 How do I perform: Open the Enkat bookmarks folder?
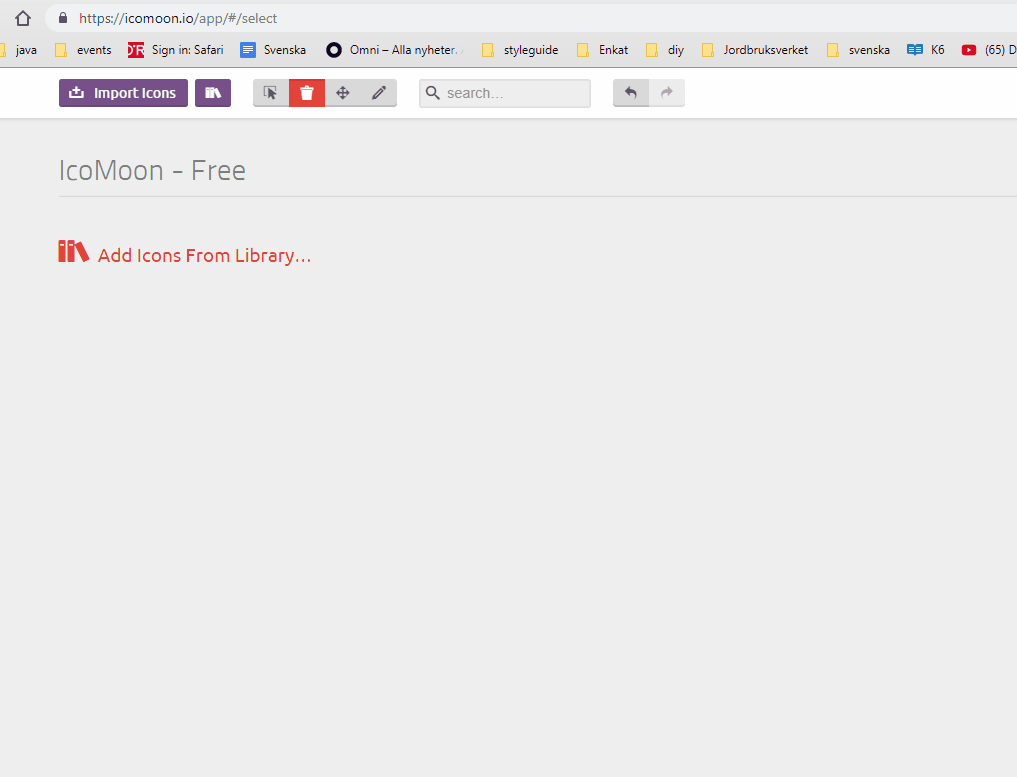pos(603,50)
